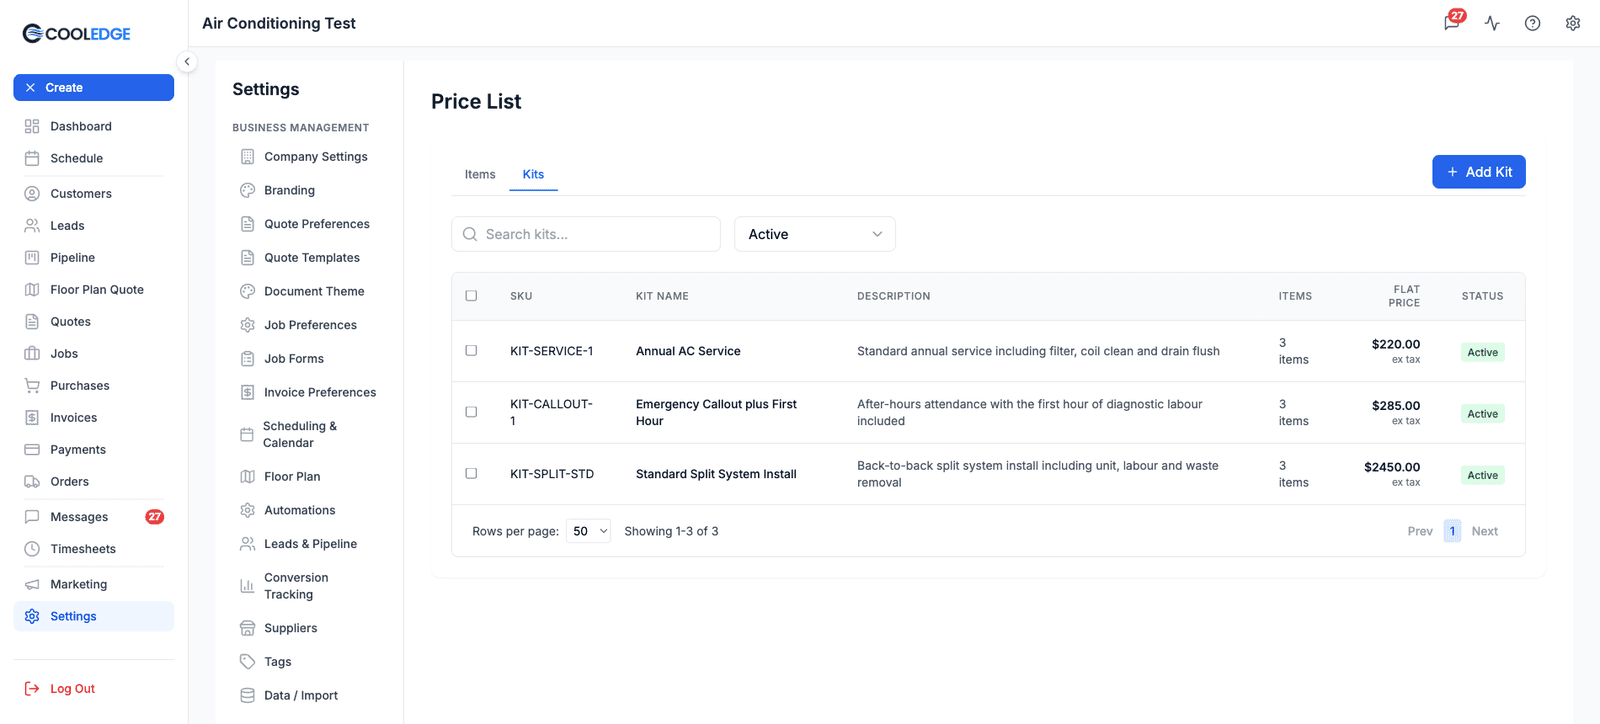This screenshot has height=724, width=1600.
Task: Click the Prev pagination button
Action: [x=1420, y=531]
